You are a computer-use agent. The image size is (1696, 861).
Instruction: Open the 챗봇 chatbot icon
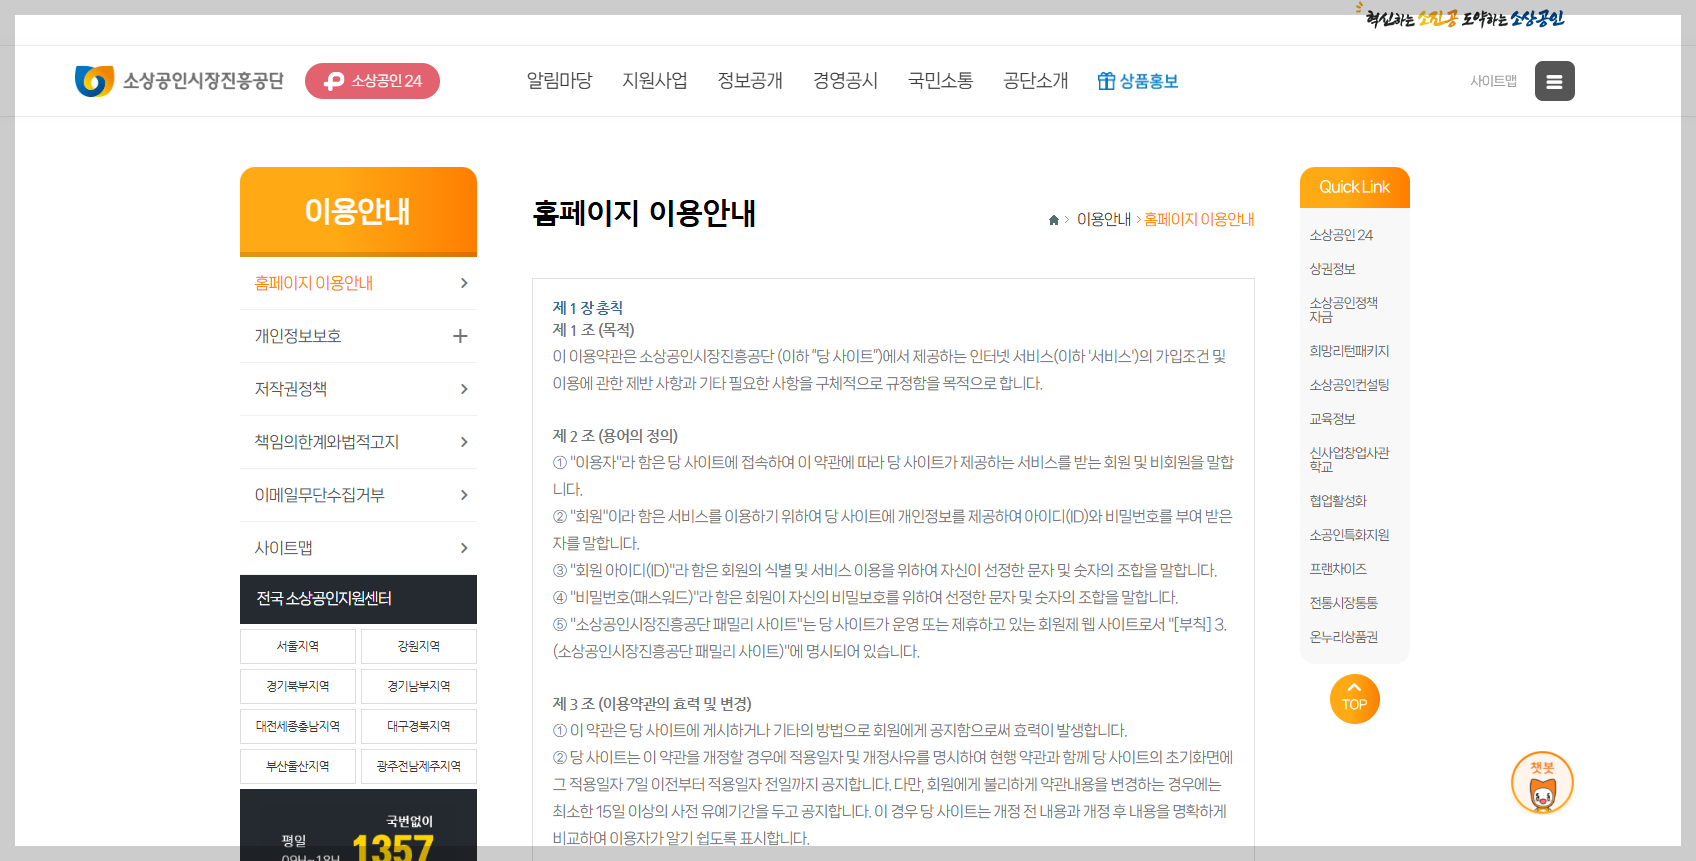tap(1542, 783)
